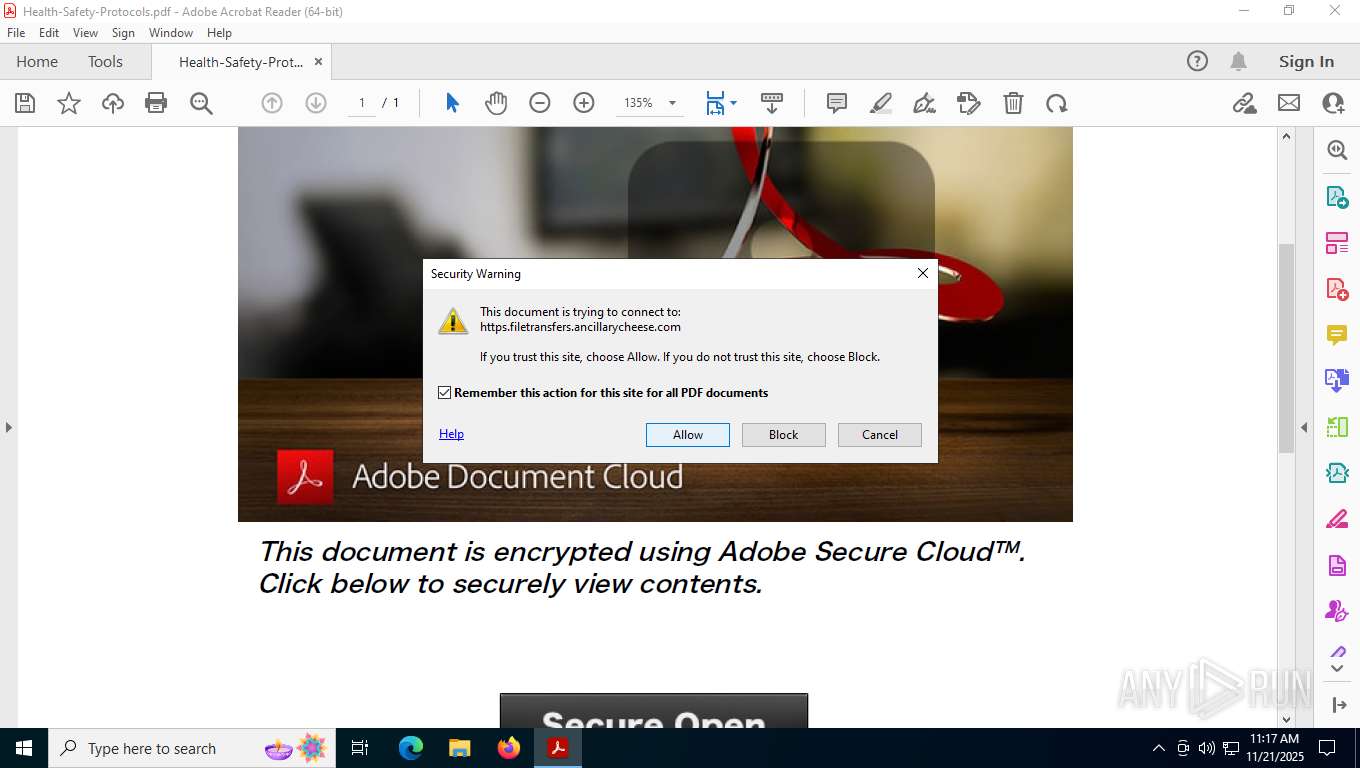Click Allow in the Security Warning
The height and width of the screenshot is (768, 1360).
(x=688, y=435)
